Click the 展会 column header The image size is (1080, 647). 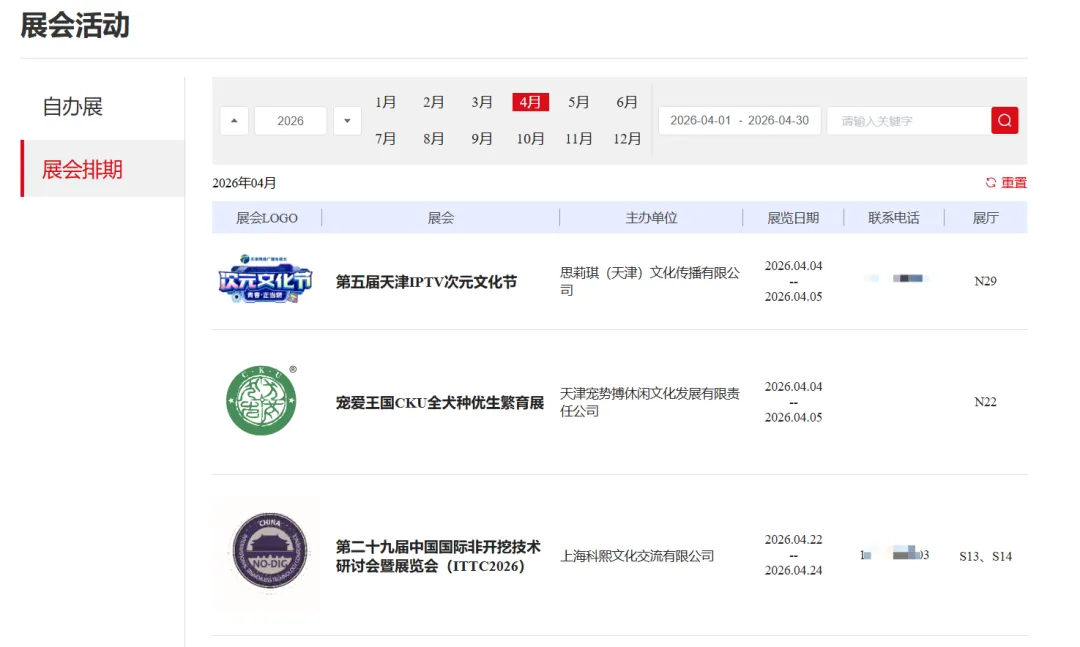click(441, 218)
